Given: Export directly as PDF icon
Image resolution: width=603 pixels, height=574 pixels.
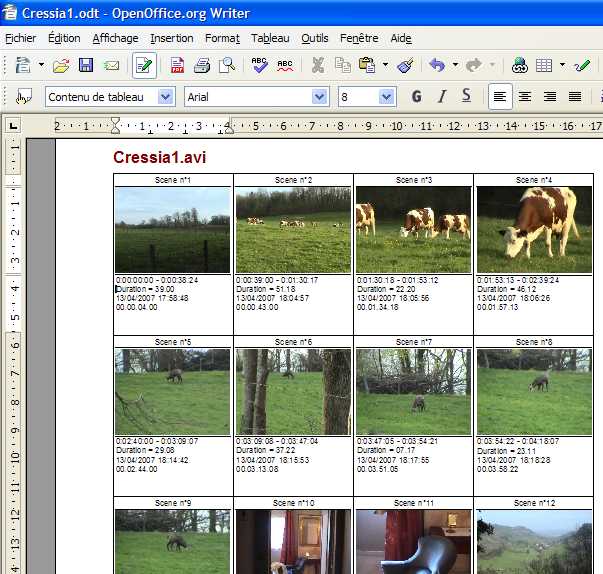Looking at the screenshot, I should pos(177,65).
